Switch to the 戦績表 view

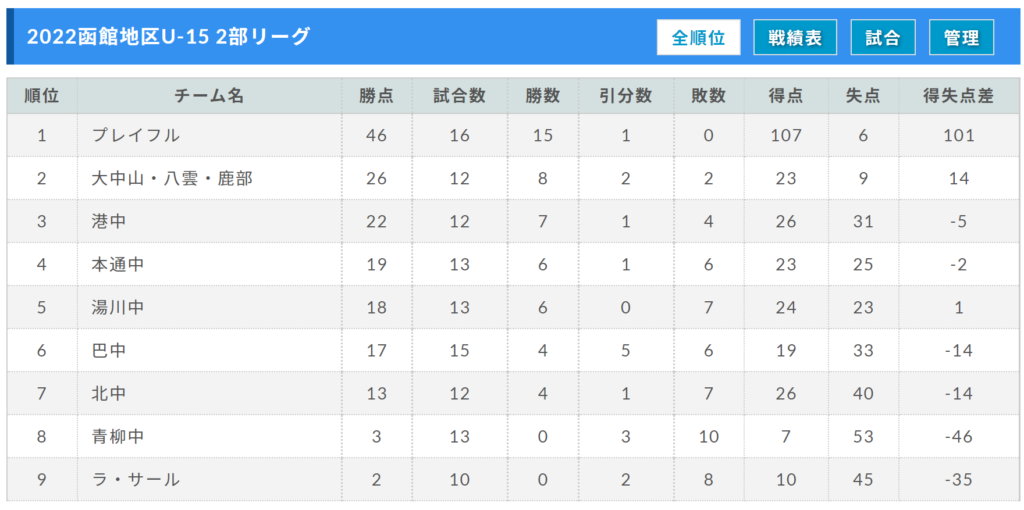click(x=795, y=37)
